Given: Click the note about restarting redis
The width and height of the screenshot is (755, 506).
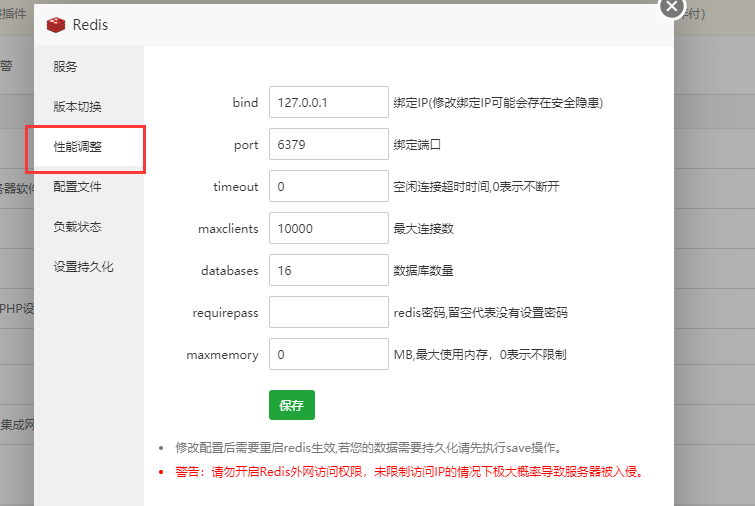Looking at the screenshot, I should (369, 448).
